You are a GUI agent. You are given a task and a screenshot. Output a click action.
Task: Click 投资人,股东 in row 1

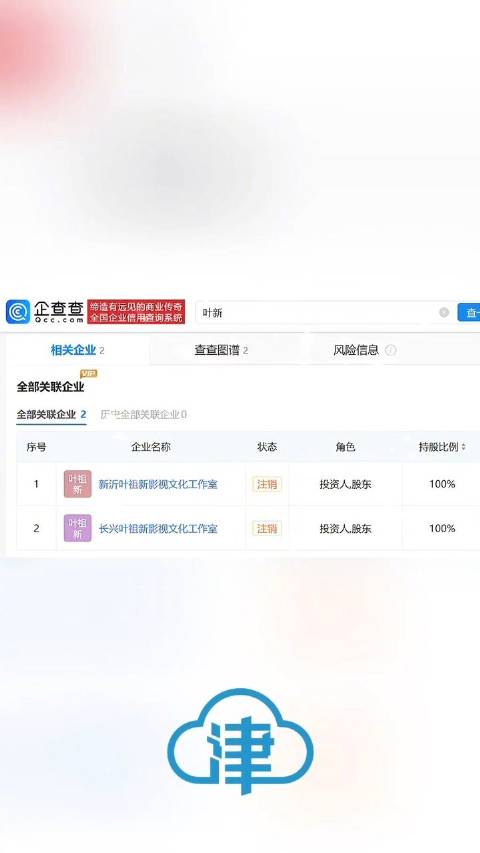tap(346, 484)
